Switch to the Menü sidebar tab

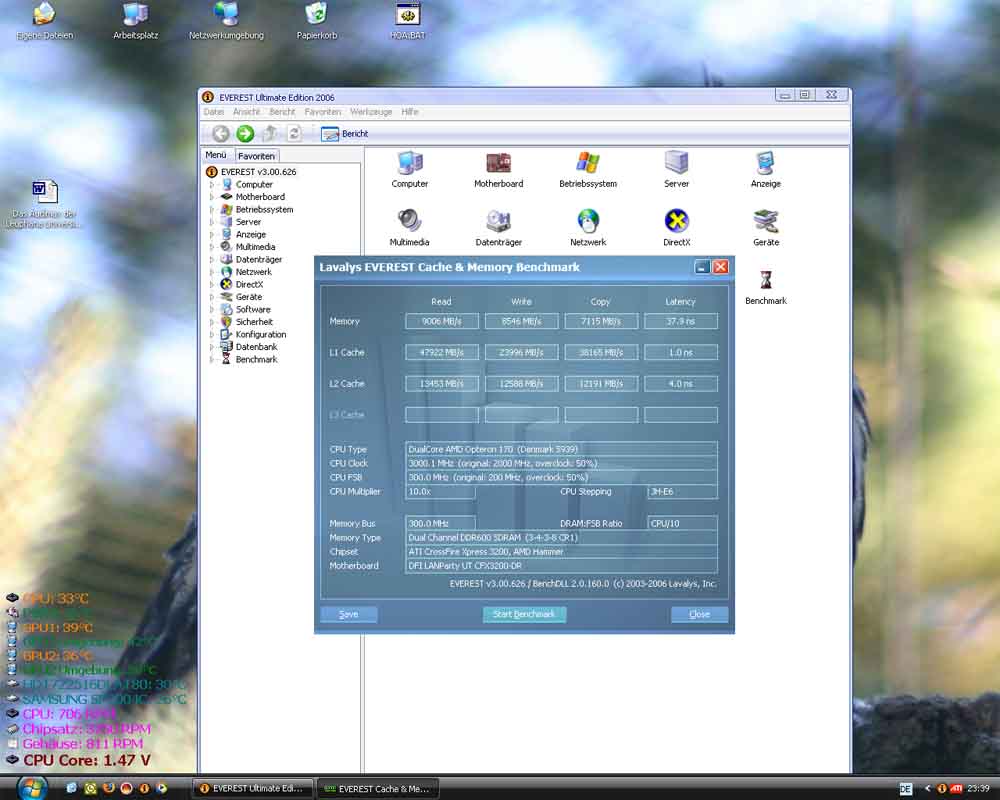pos(216,155)
